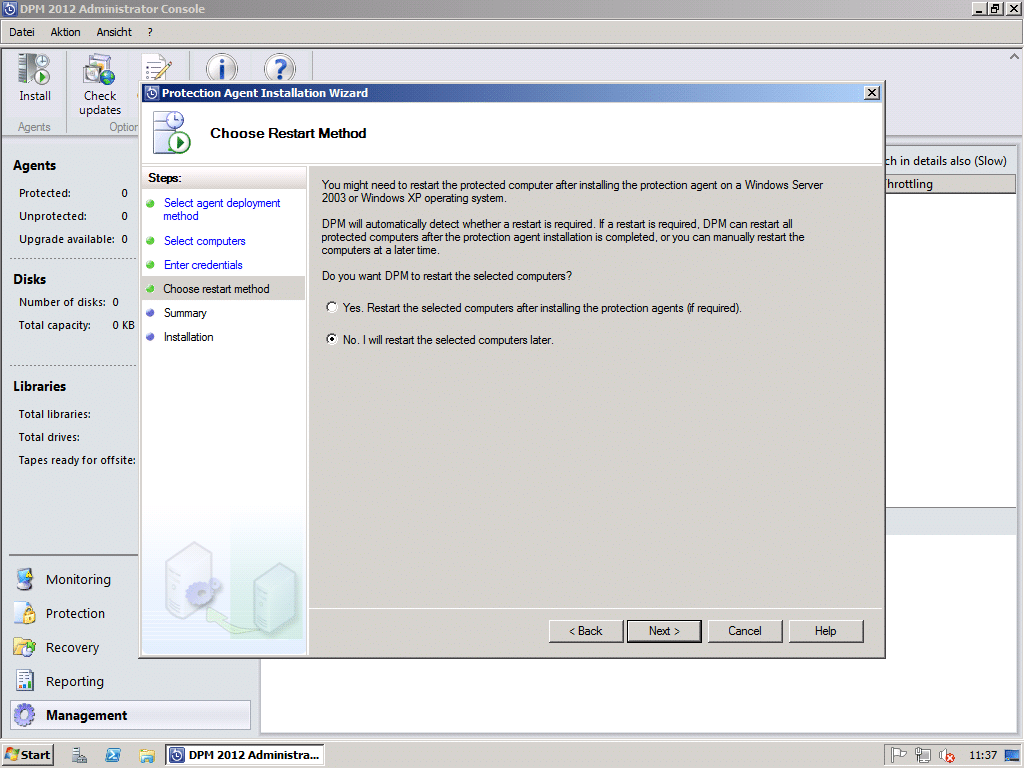Launch PowerShell from the taskbar

tap(113, 755)
